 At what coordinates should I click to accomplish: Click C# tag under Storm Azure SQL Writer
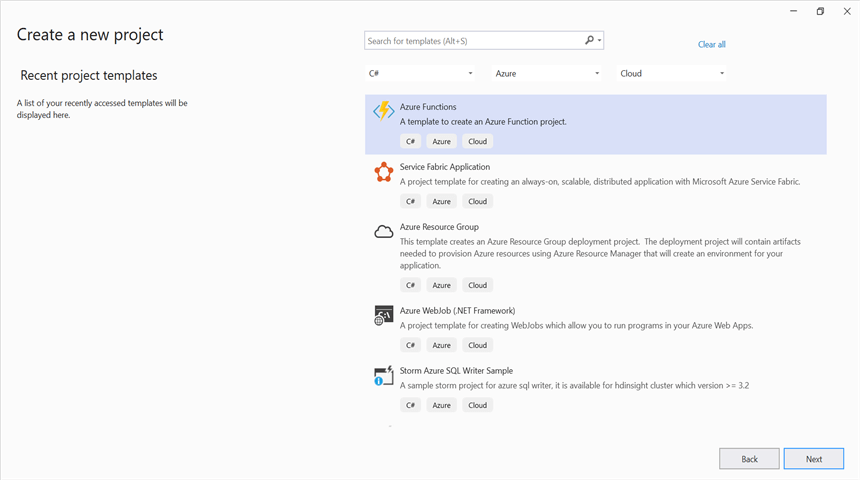pyautogui.click(x=410, y=405)
